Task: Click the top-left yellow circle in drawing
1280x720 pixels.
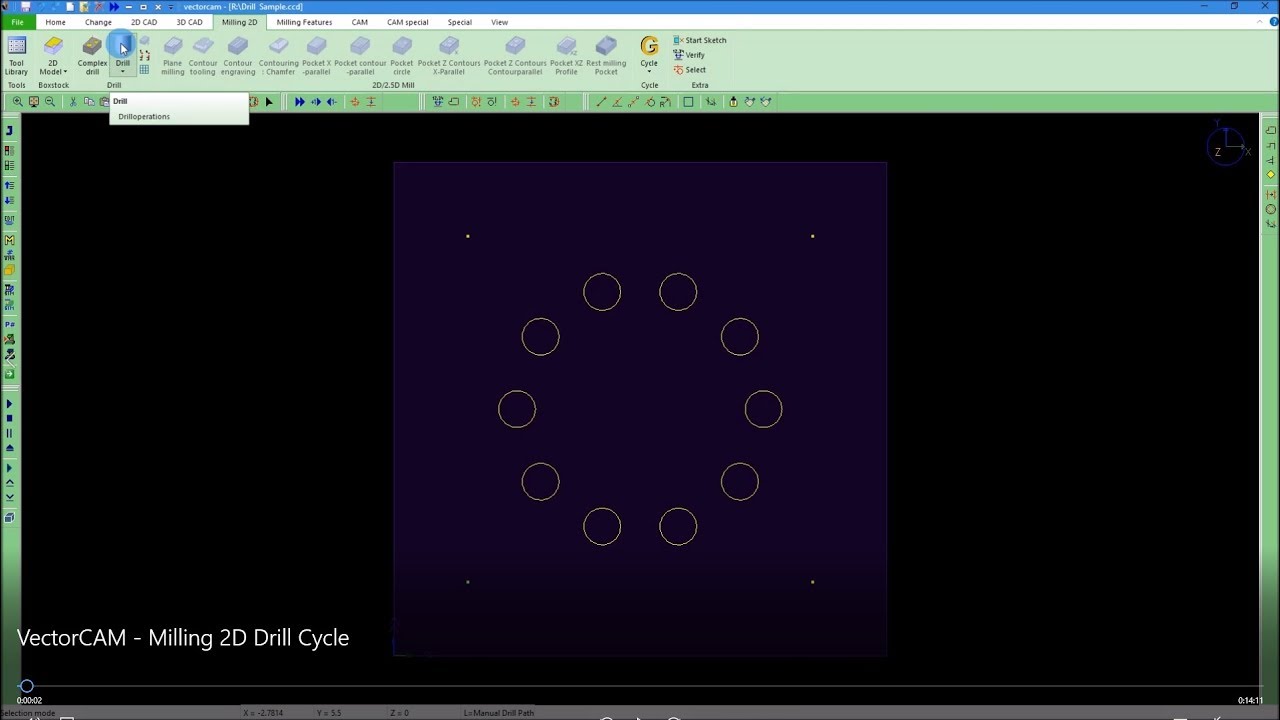Action: click(602, 292)
